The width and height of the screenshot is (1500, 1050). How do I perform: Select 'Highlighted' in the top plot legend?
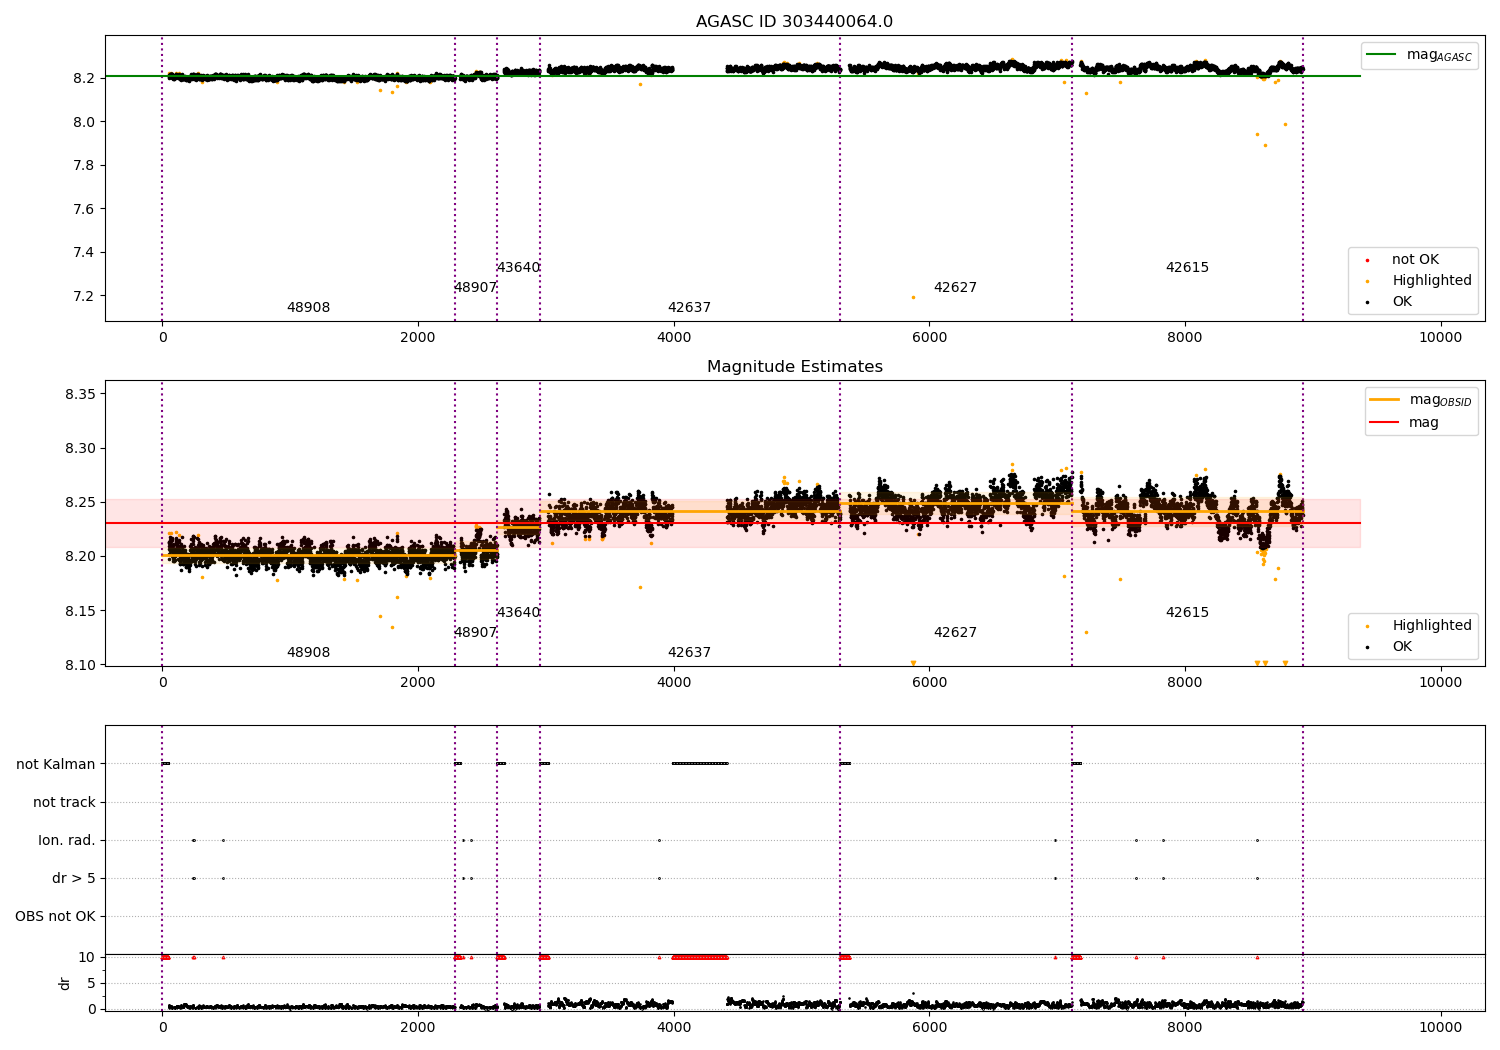[x=1432, y=281]
